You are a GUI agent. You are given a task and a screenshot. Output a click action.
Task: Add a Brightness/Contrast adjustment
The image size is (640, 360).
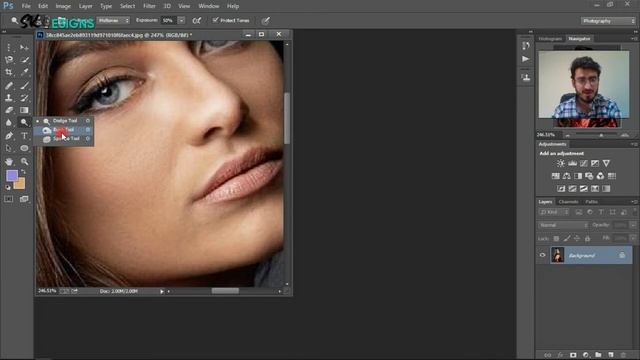(561, 163)
